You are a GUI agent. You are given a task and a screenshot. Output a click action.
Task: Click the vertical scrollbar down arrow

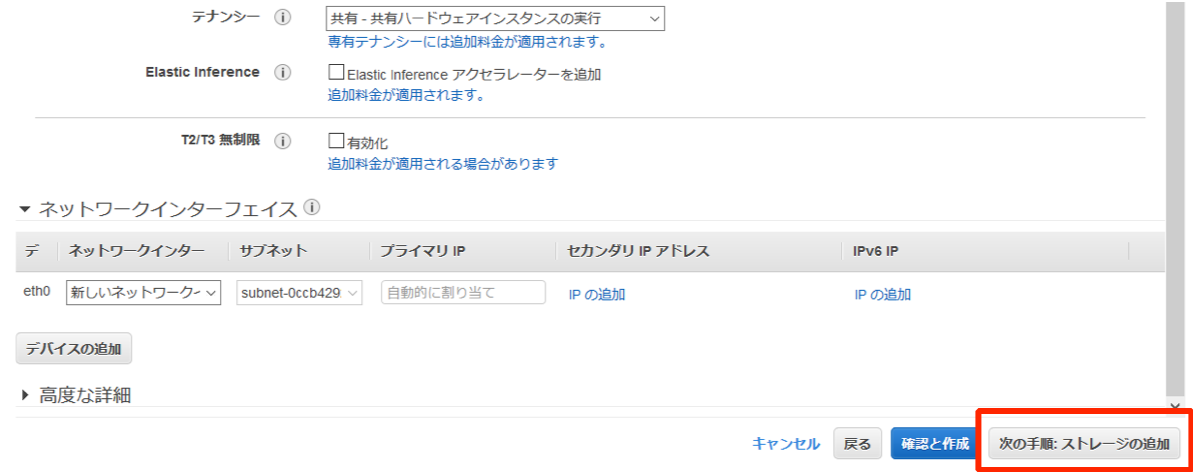[1175, 407]
